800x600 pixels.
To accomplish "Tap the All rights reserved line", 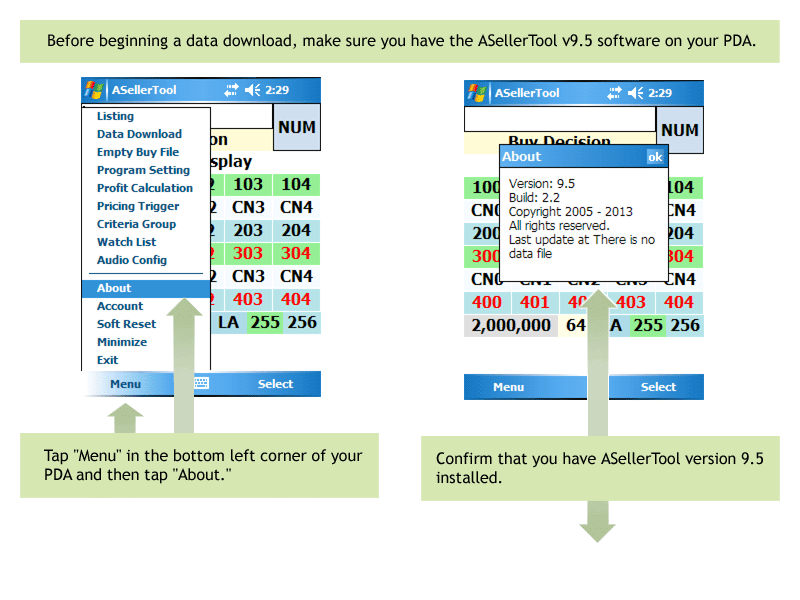I will [559, 226].
